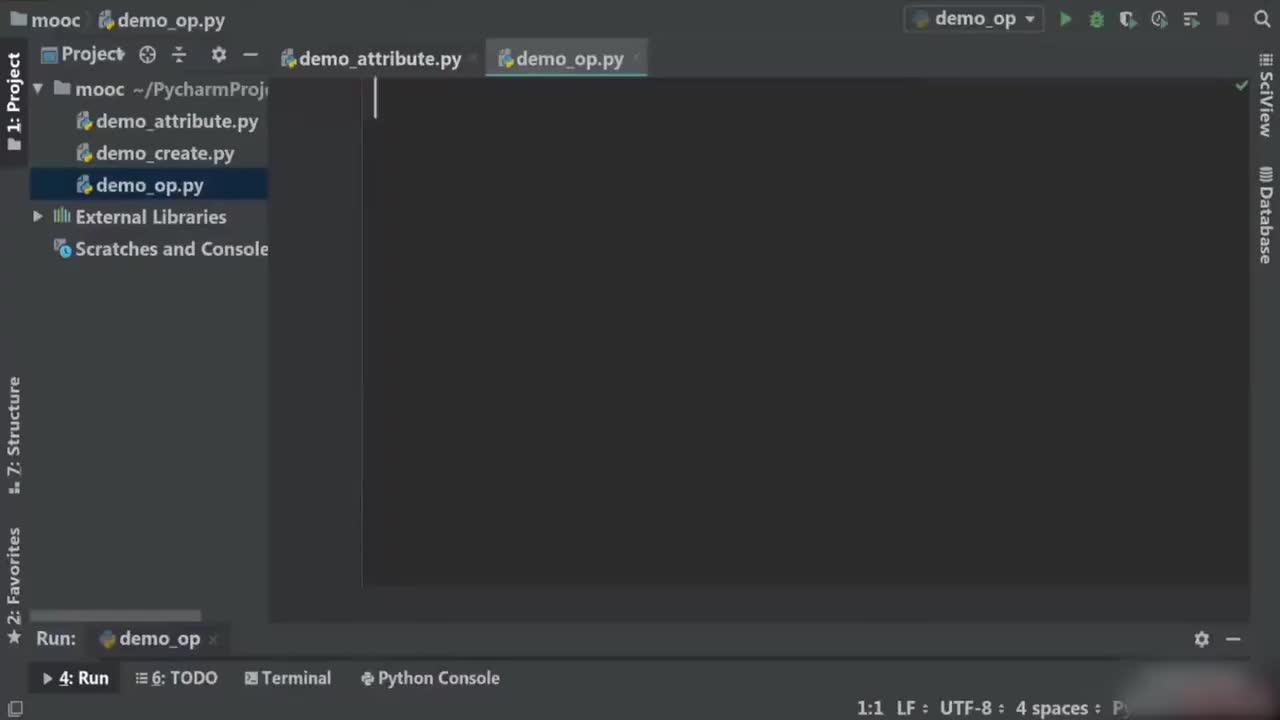Click the profiler icon in the top toolbar
Screen dimensions: 1280x720
(x=1159, y=19)
